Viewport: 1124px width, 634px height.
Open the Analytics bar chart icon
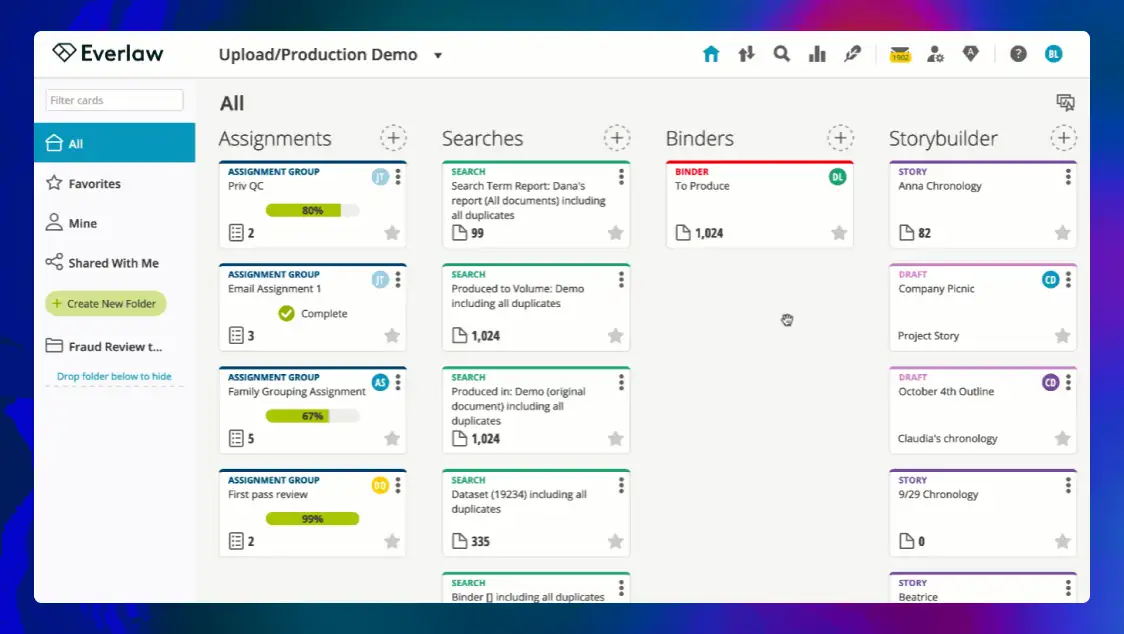pos(816,54)
